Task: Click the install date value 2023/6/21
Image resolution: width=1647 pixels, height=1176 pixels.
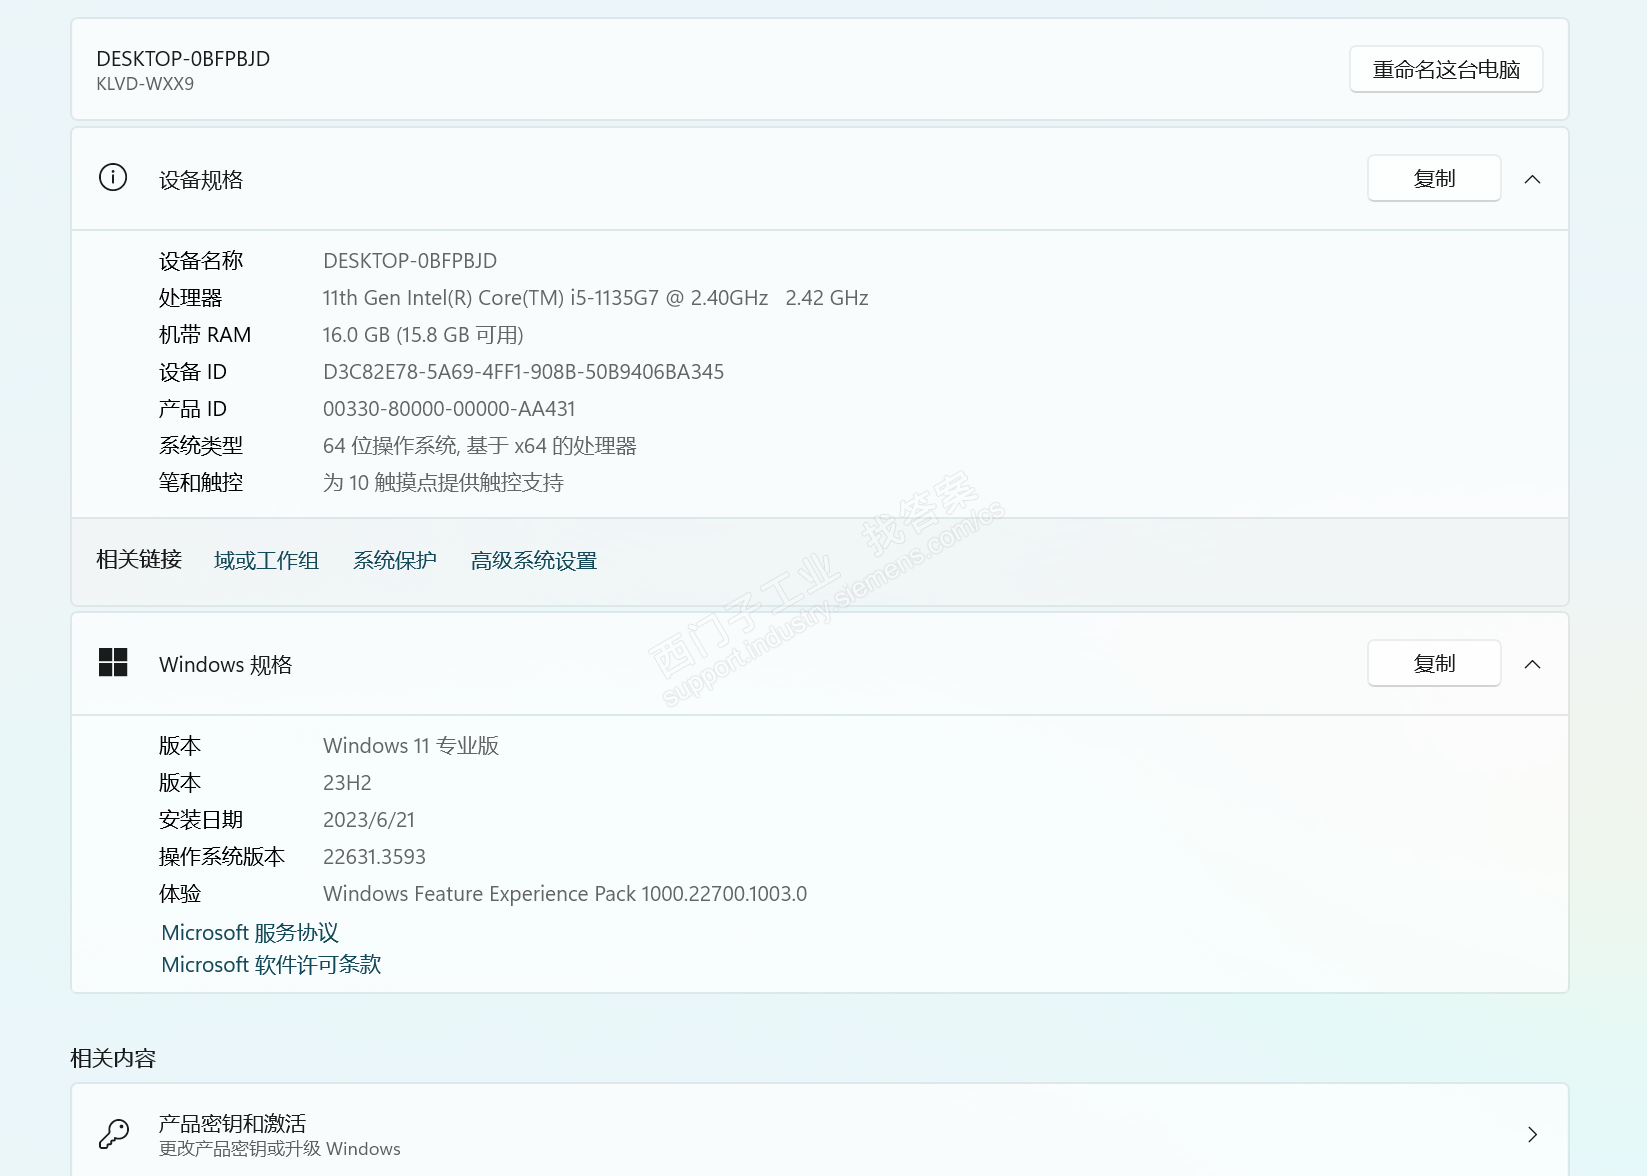Action: click(x=368, y=820)
